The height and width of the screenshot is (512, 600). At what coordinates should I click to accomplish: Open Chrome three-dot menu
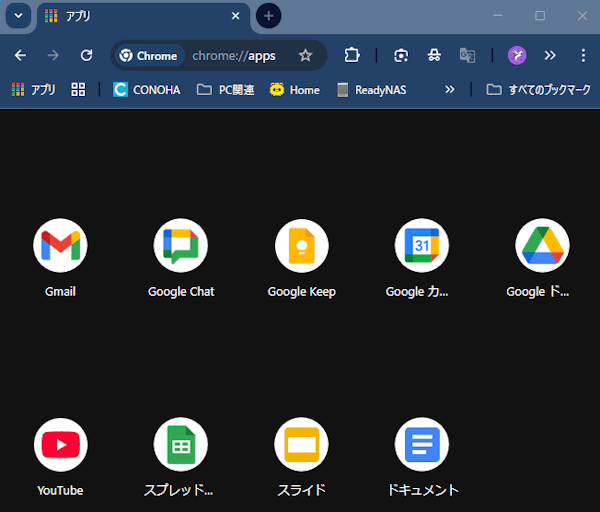tap(583, 55)
